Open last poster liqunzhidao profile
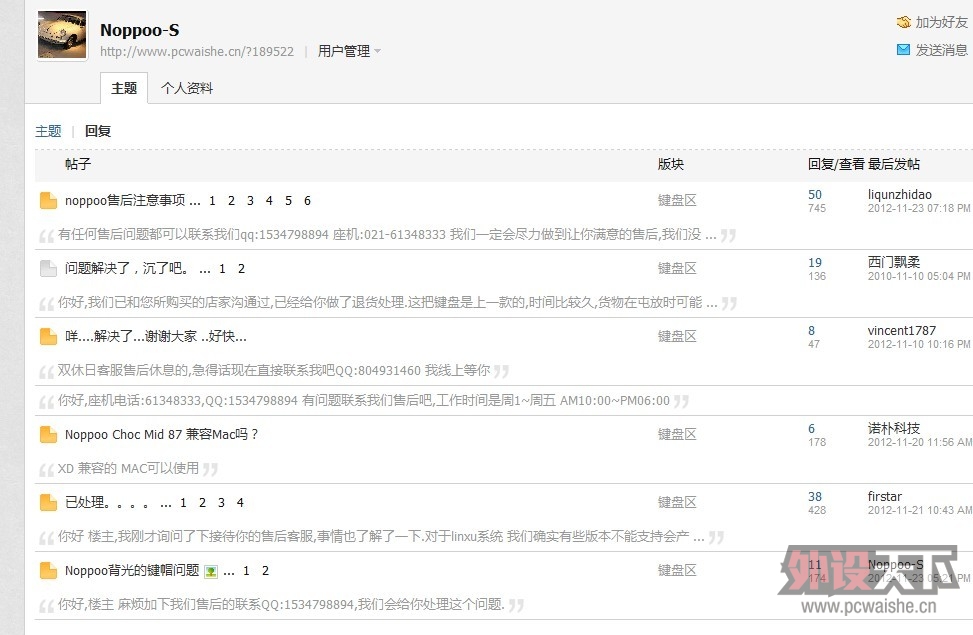 [x=900, y=195]
